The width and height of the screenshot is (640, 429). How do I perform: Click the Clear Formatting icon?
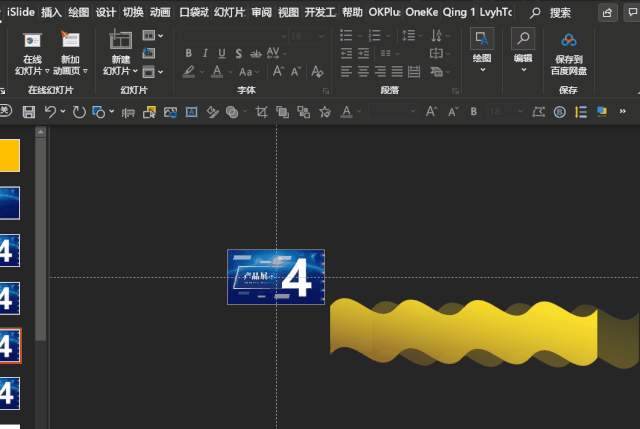pos(317,72)
